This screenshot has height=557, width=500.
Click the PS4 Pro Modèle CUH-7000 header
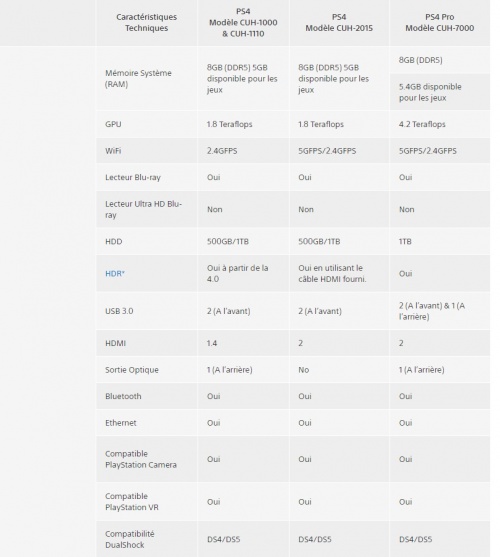tap(440, 22)
